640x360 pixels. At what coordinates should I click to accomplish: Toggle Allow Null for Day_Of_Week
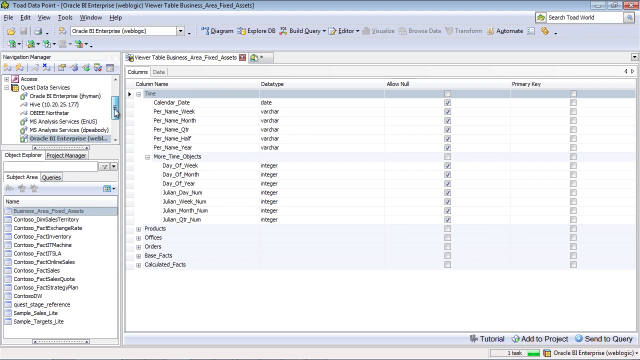447,166
